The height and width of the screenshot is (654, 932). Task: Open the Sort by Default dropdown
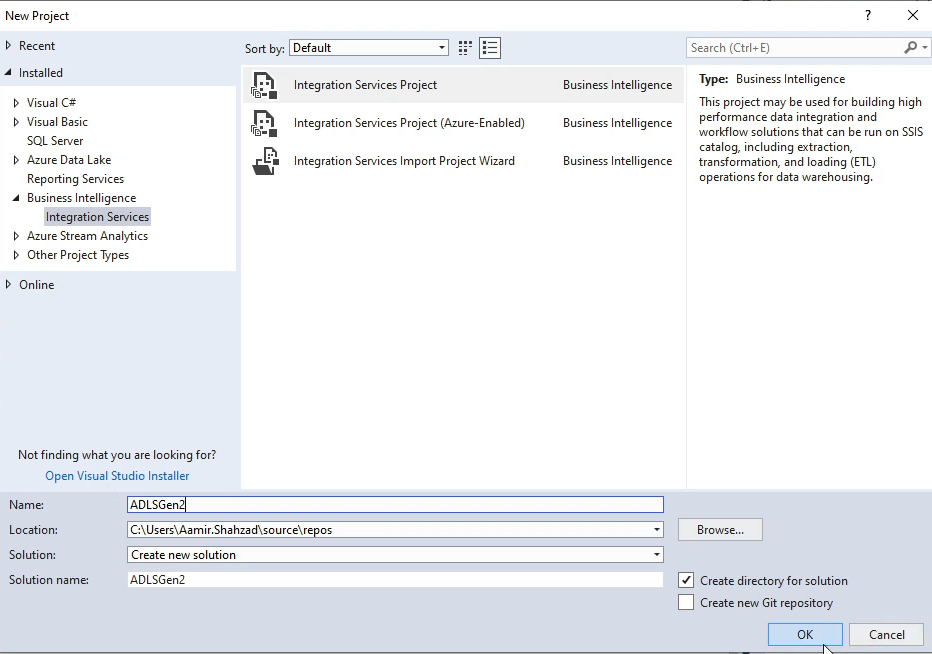tap(442, 47)
